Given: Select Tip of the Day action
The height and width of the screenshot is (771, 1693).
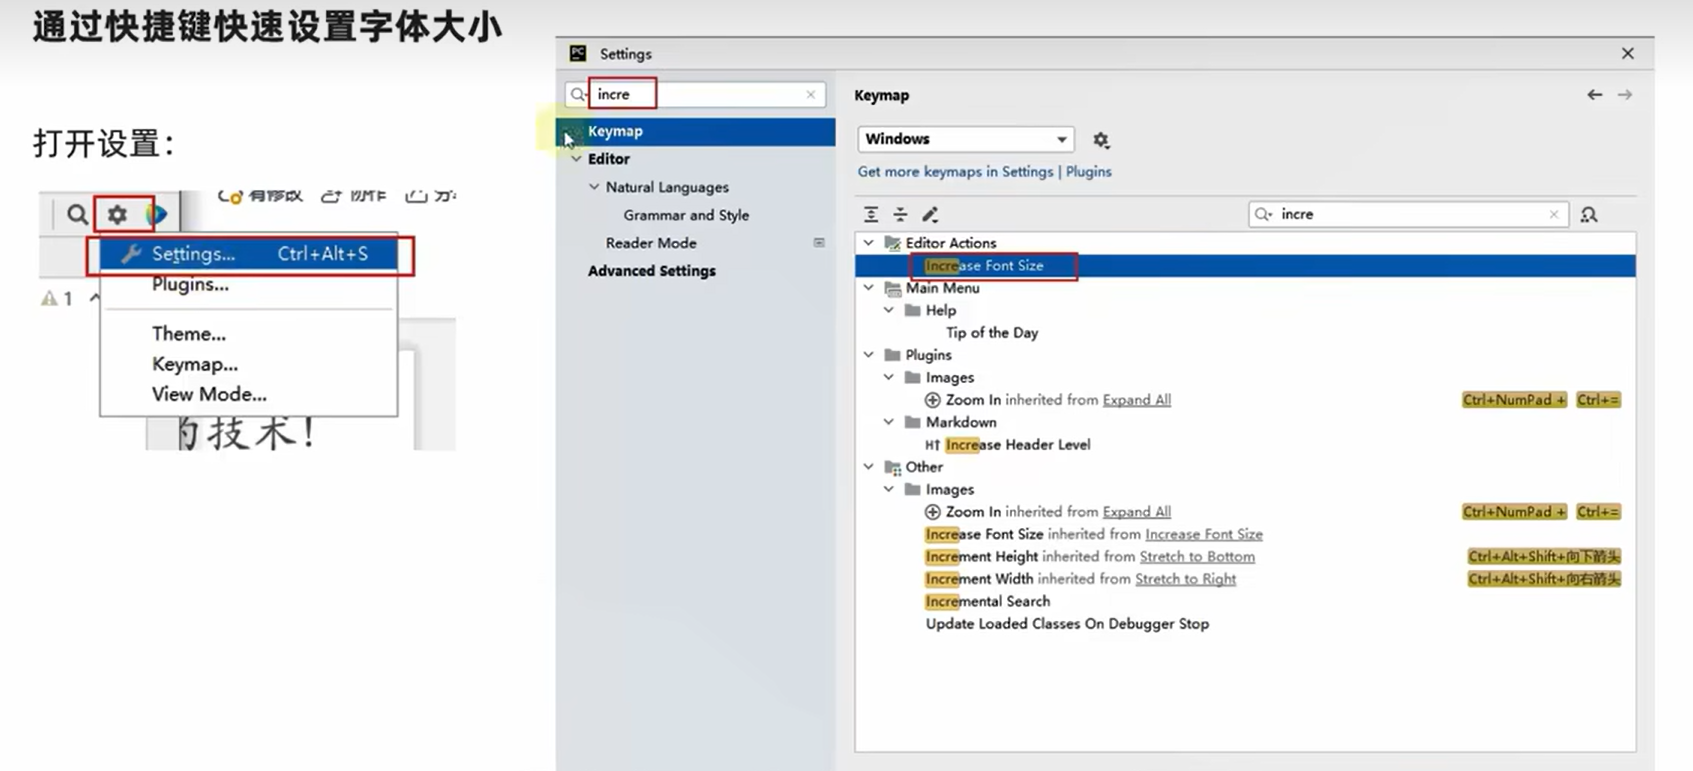Looking at the screenshot, I should (992, 333).
